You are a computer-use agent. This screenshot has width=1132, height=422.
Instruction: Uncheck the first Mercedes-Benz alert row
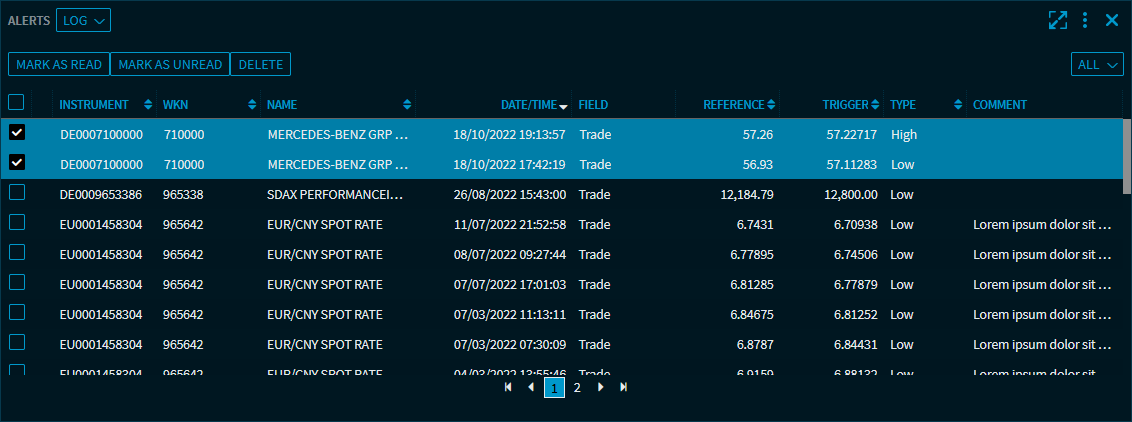17,132
